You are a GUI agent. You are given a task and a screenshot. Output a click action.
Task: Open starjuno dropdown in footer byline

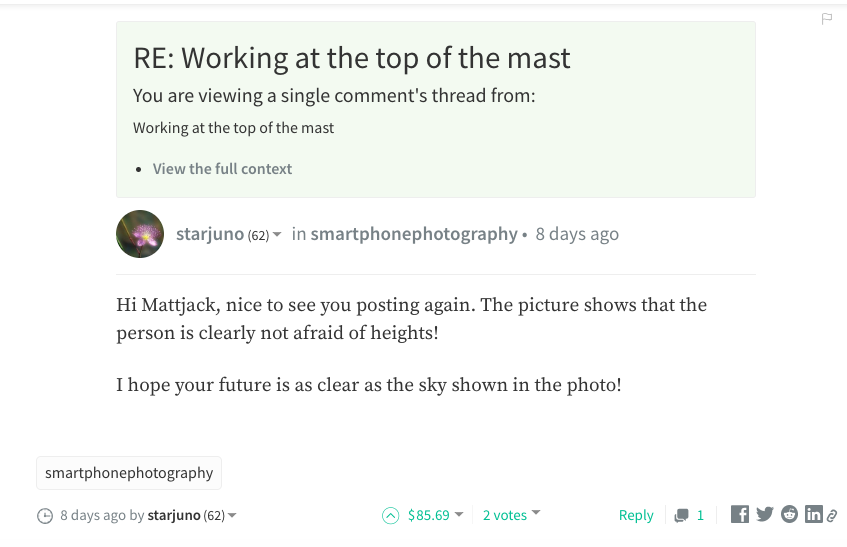pos(232,515)
